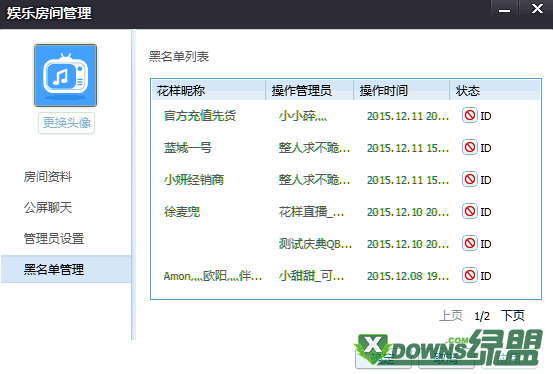Screen dimensions: 553x374
Task: Click the ban icon in 测试庆典QB row
Action: (470, 243)
